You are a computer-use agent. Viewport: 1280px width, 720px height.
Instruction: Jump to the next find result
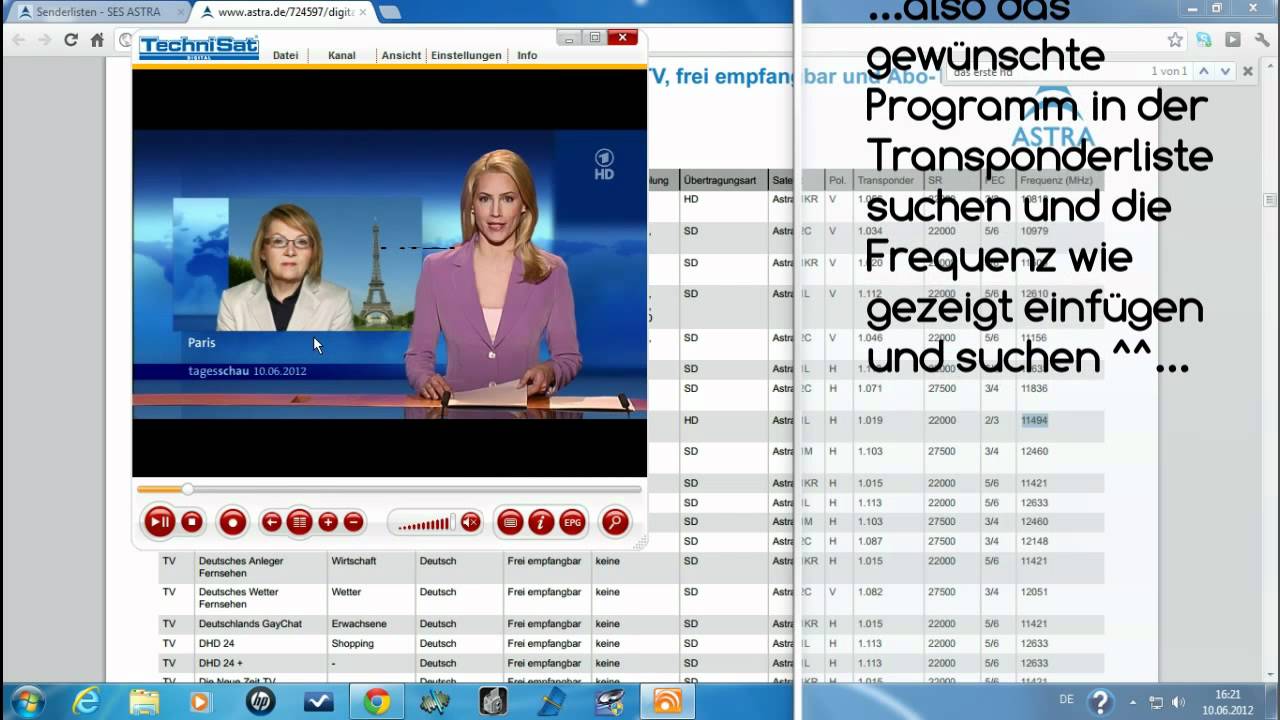[1225, 71]
